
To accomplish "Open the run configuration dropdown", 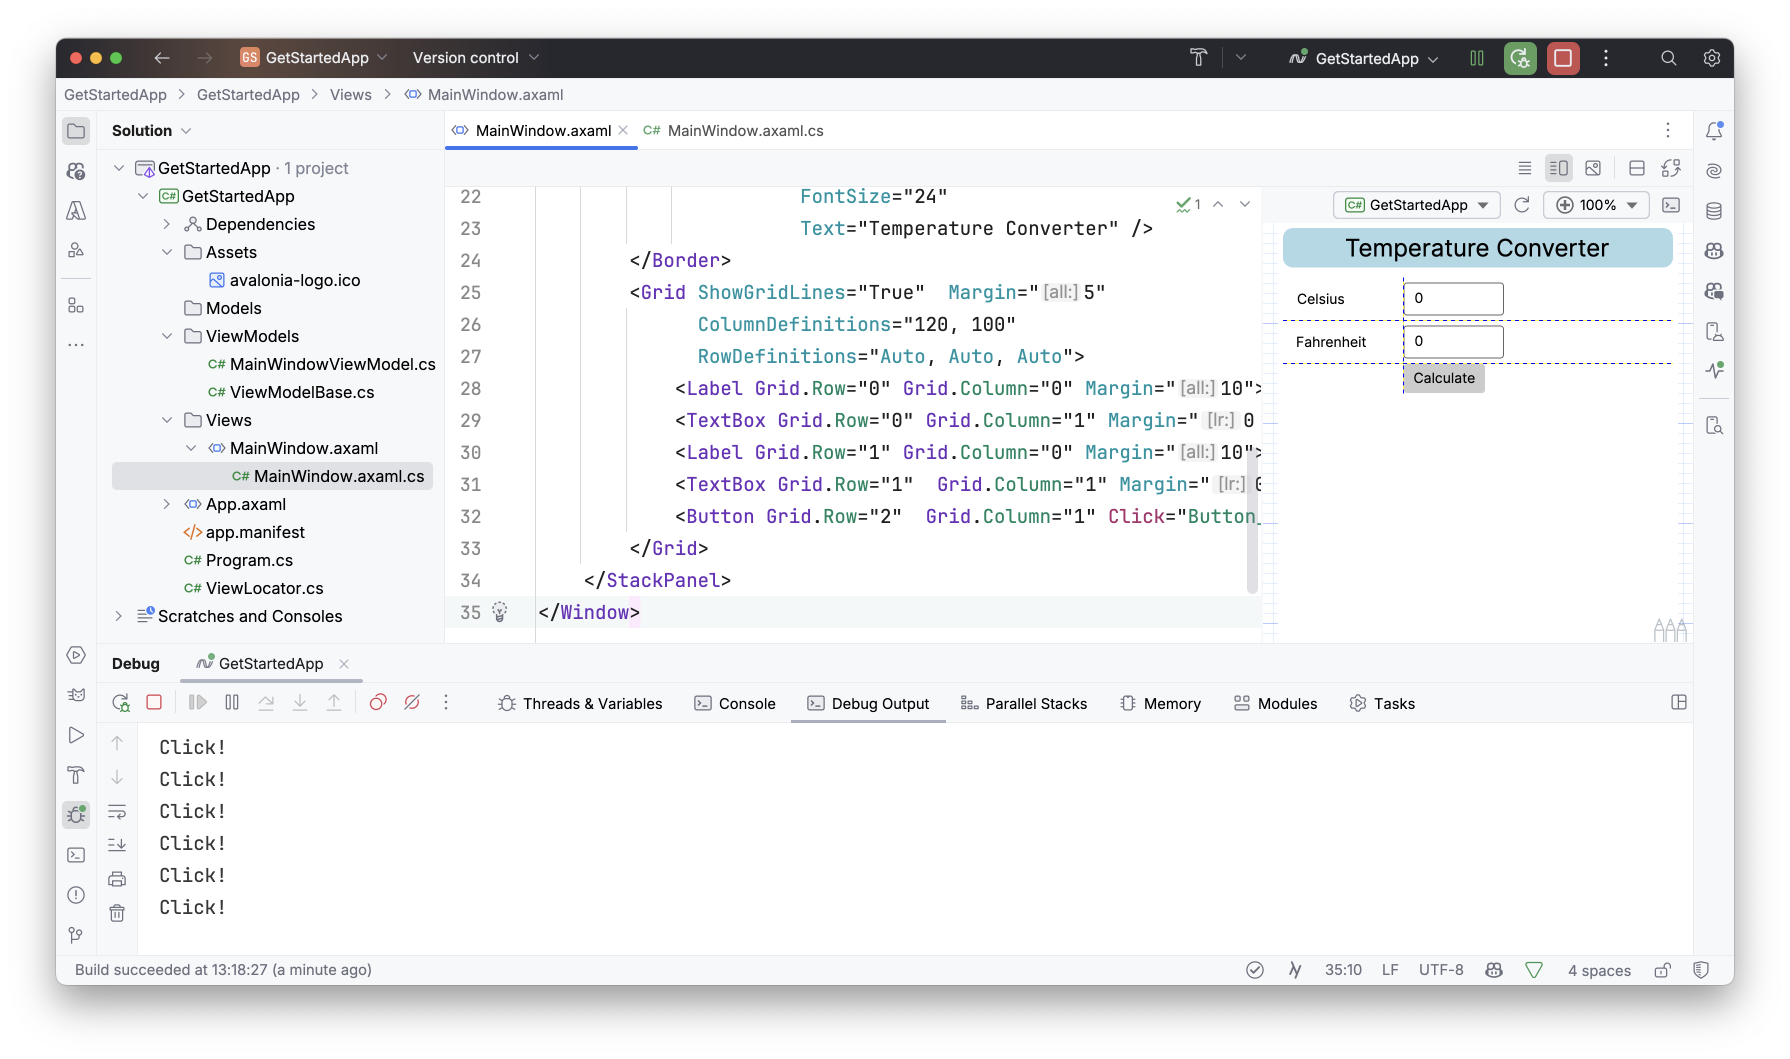I will pos(1363,58).
